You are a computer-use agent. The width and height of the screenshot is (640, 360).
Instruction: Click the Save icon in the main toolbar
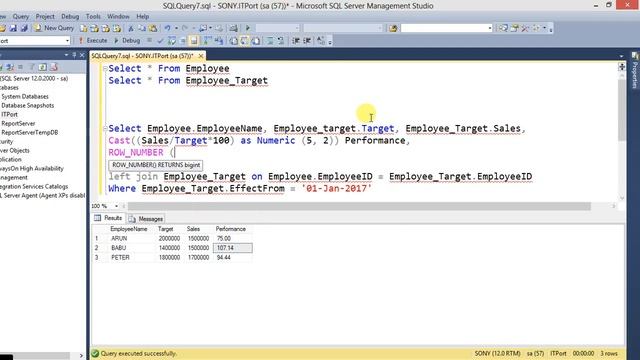click(13, 28)
